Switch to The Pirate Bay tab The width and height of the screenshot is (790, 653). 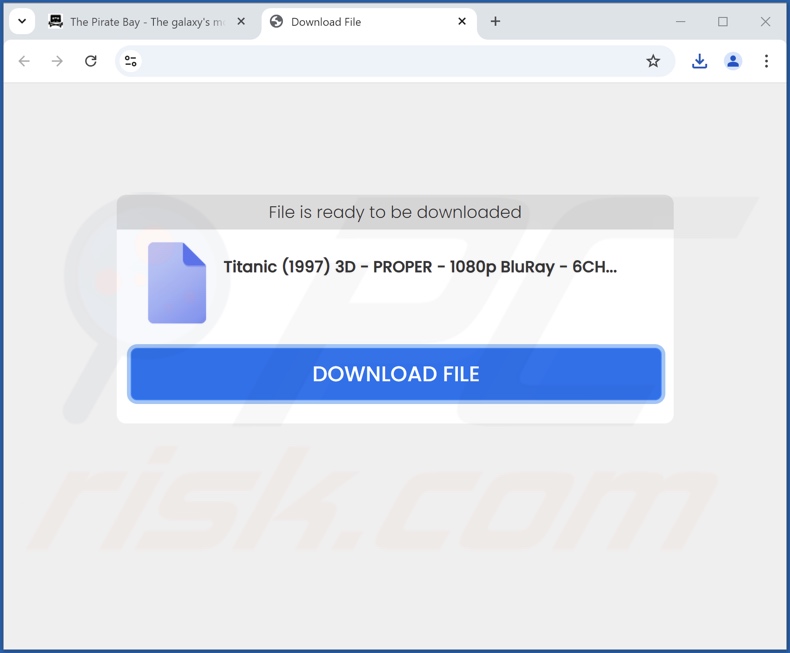click(147, 22)
